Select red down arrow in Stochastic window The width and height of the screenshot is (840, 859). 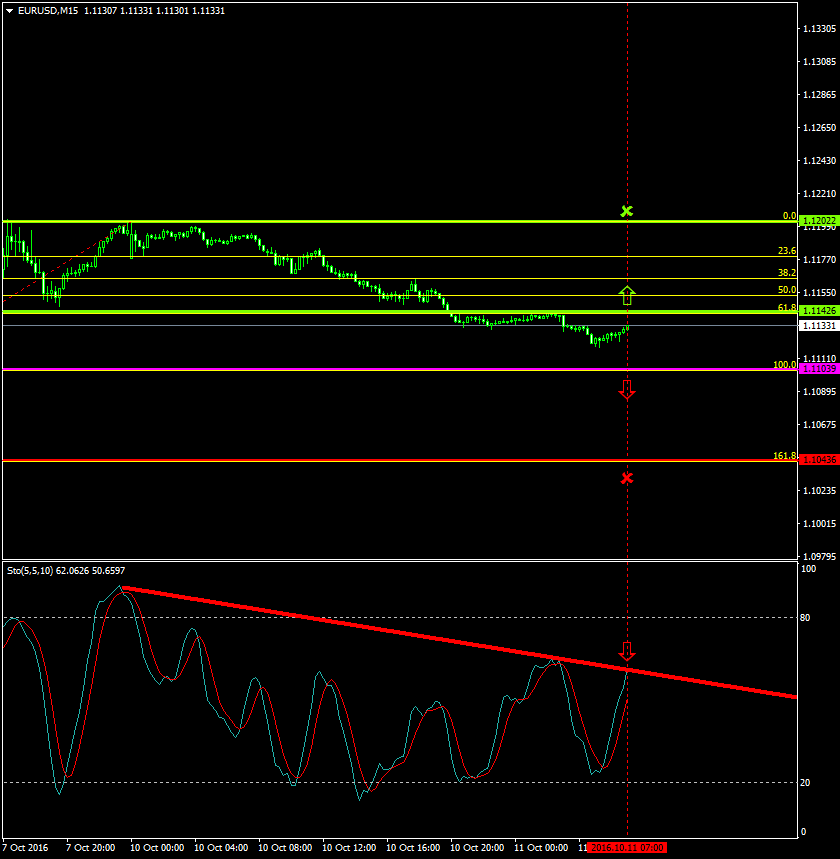627,651
